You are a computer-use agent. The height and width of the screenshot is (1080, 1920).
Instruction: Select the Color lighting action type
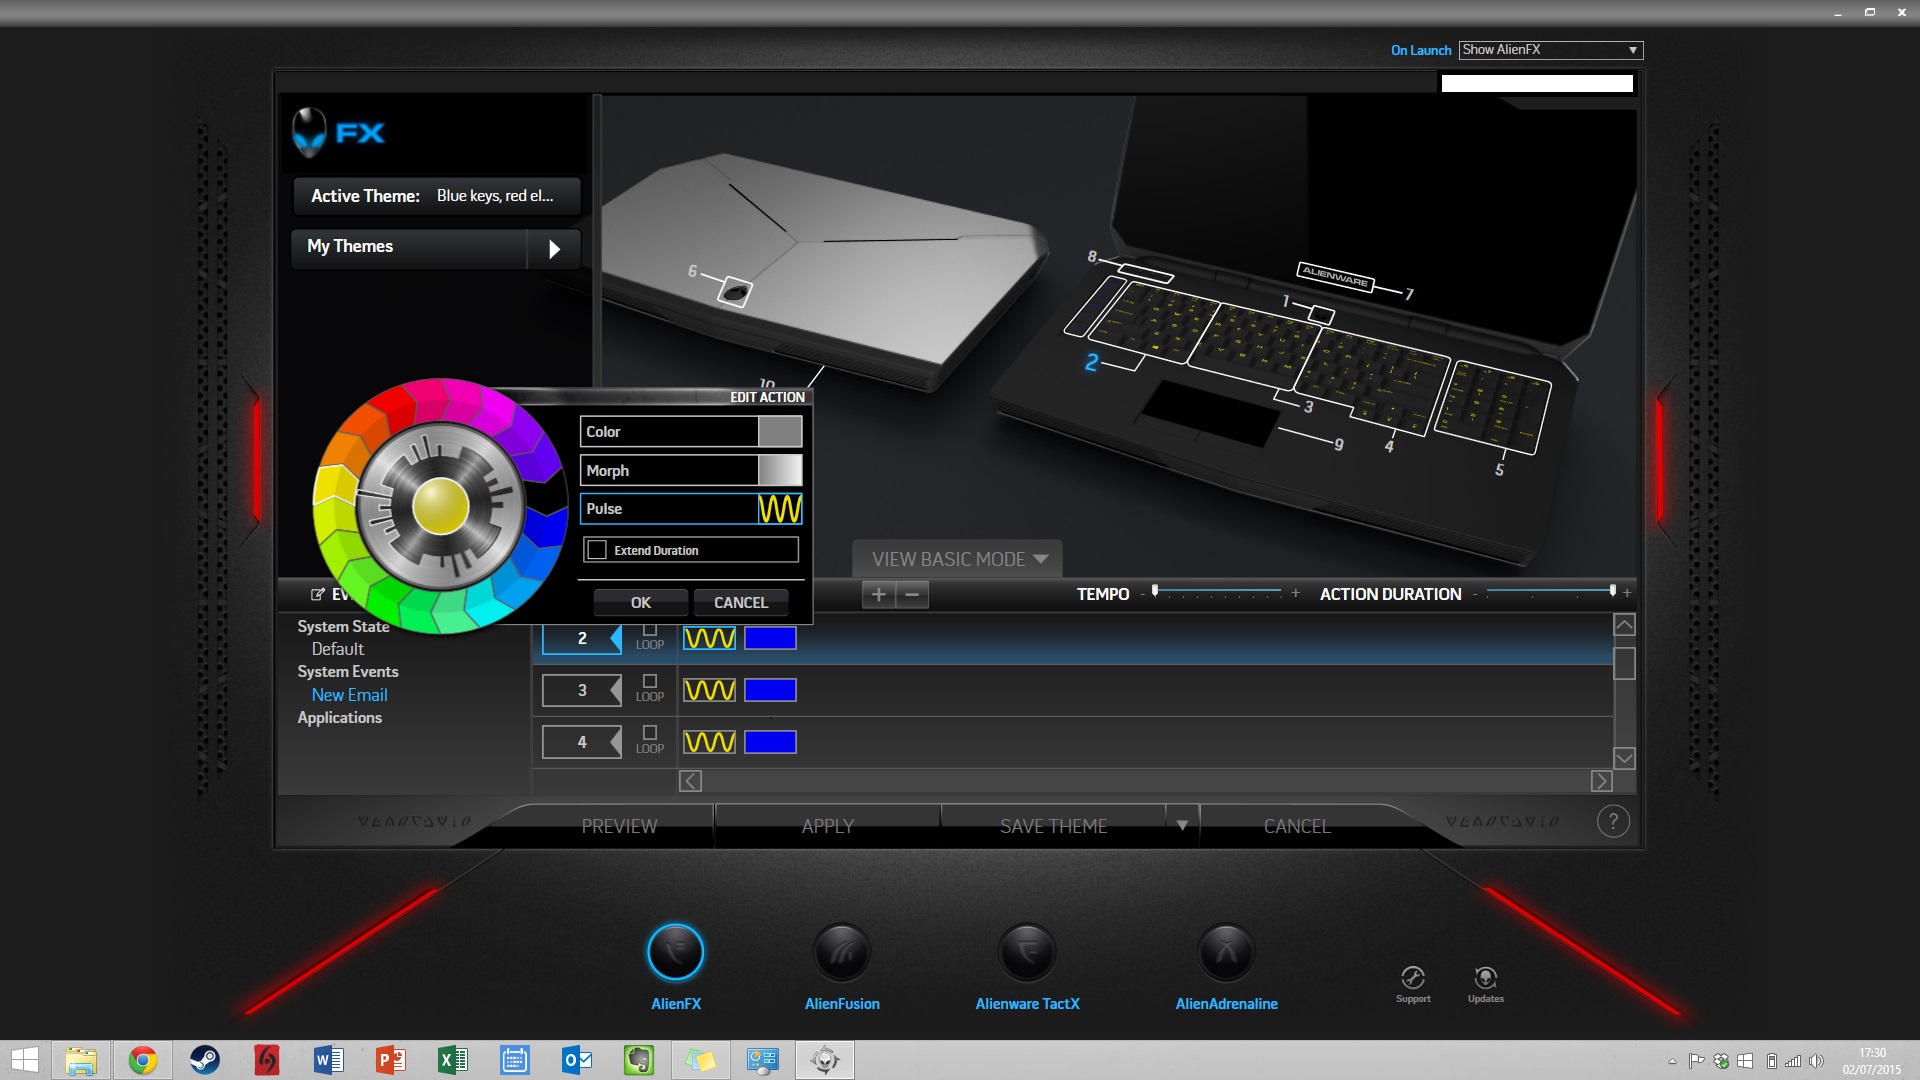pos(691,431)
